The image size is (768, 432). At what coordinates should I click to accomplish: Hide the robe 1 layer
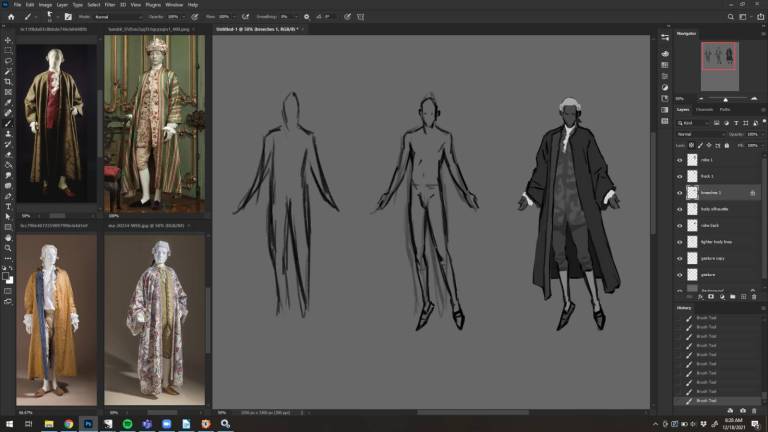(x=680, y=160)
